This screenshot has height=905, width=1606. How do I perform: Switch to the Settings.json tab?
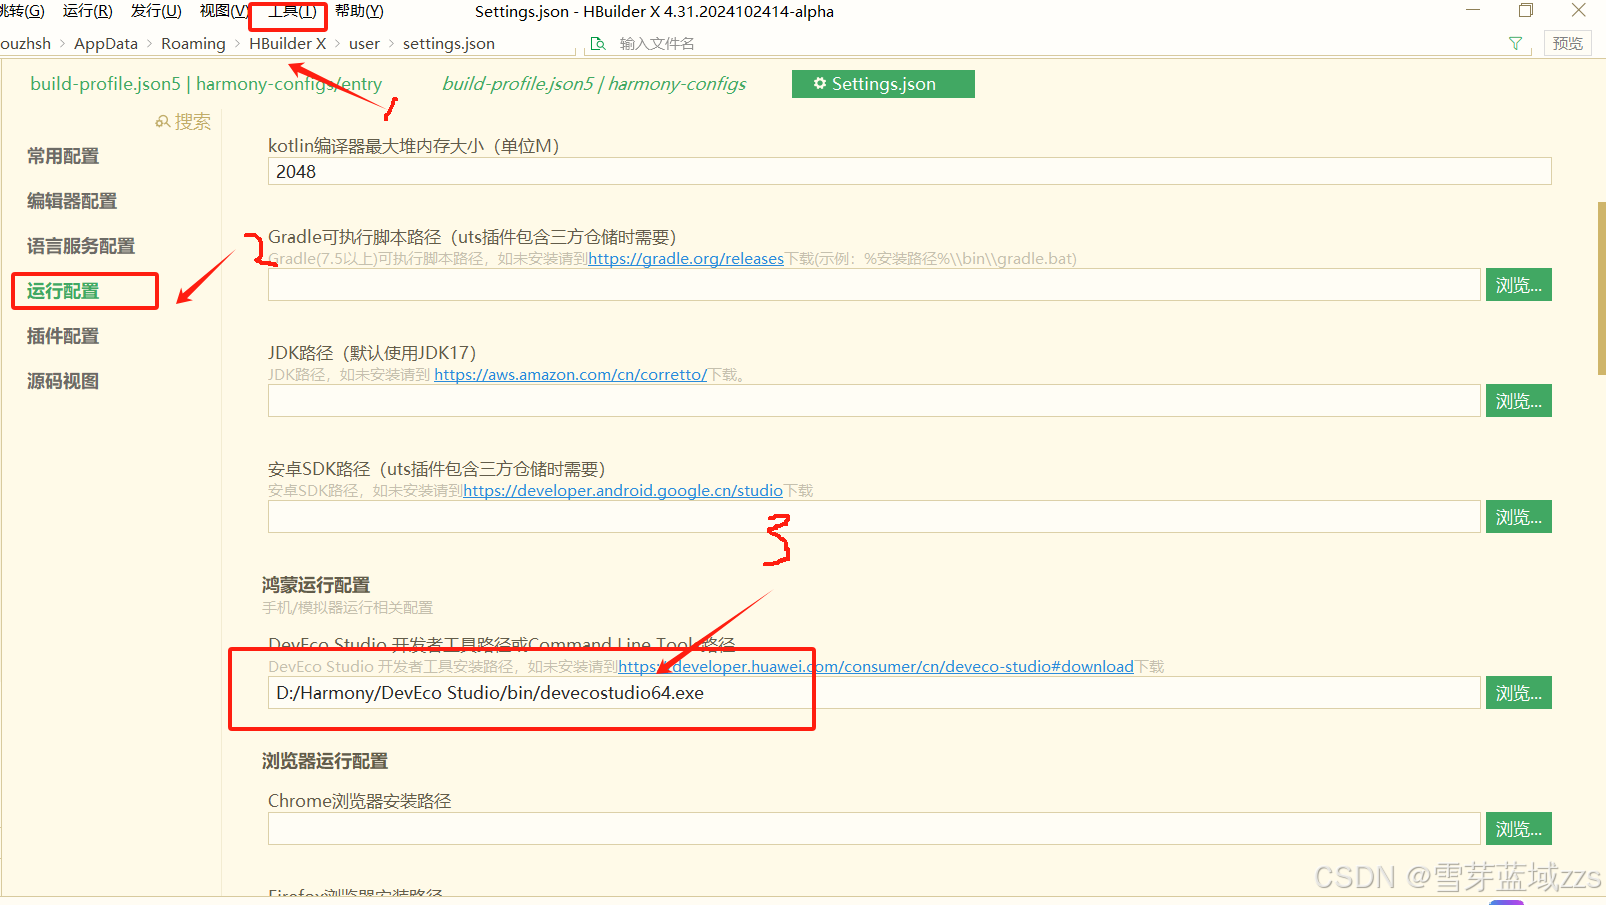(x=882, y=84)
